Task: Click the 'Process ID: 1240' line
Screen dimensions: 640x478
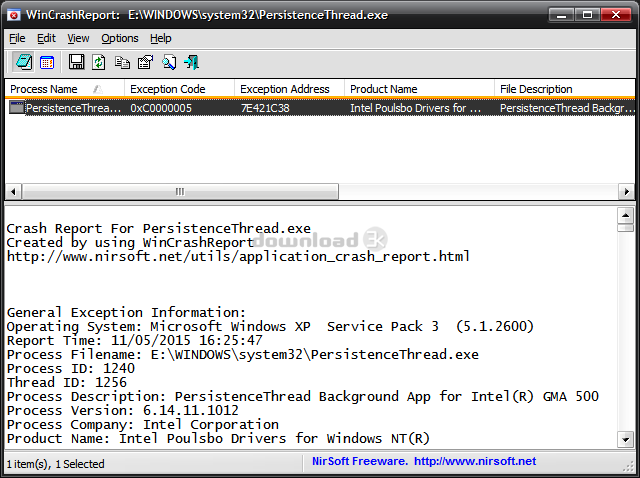Action: click(x=71, y=369)
